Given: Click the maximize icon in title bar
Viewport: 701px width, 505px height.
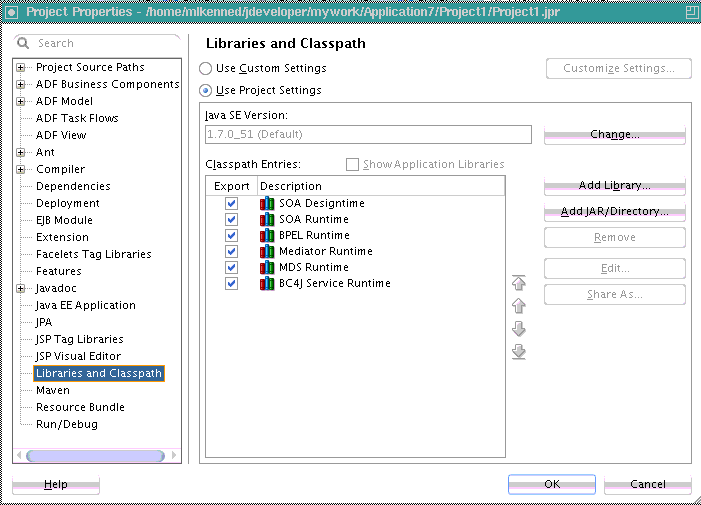Looking at the screenshot, I should tap(692, 12).
